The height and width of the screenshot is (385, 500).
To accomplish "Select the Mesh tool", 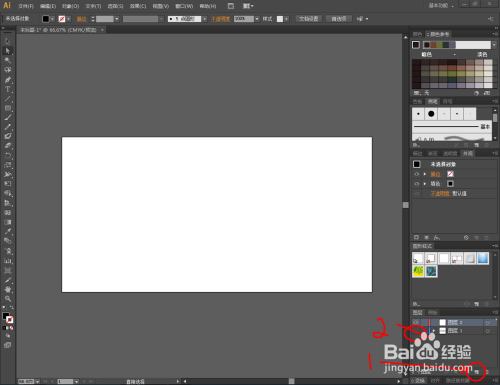I will [7, 213].
